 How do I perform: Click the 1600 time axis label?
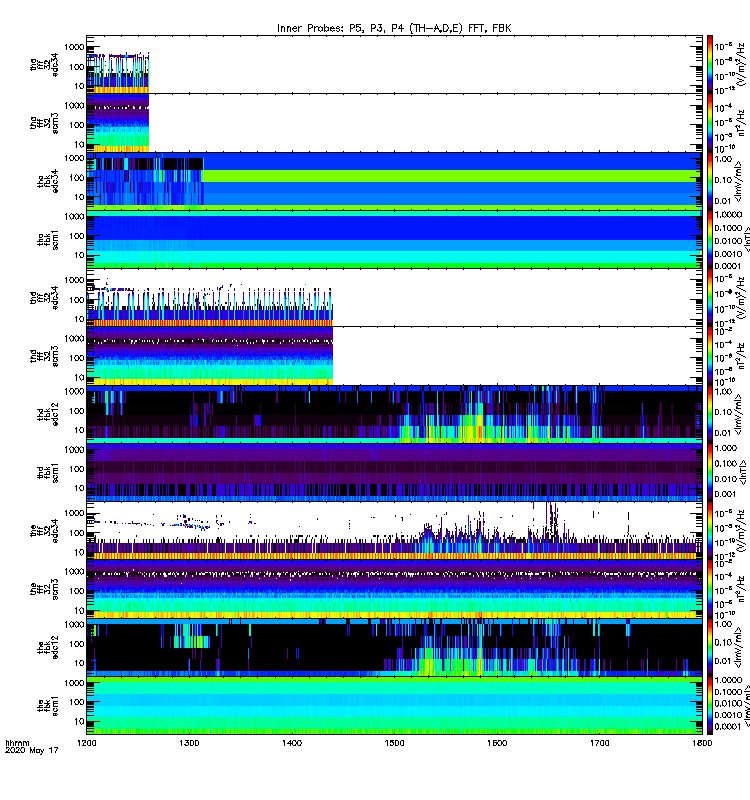pyautogui.click(x=497, y=743)
